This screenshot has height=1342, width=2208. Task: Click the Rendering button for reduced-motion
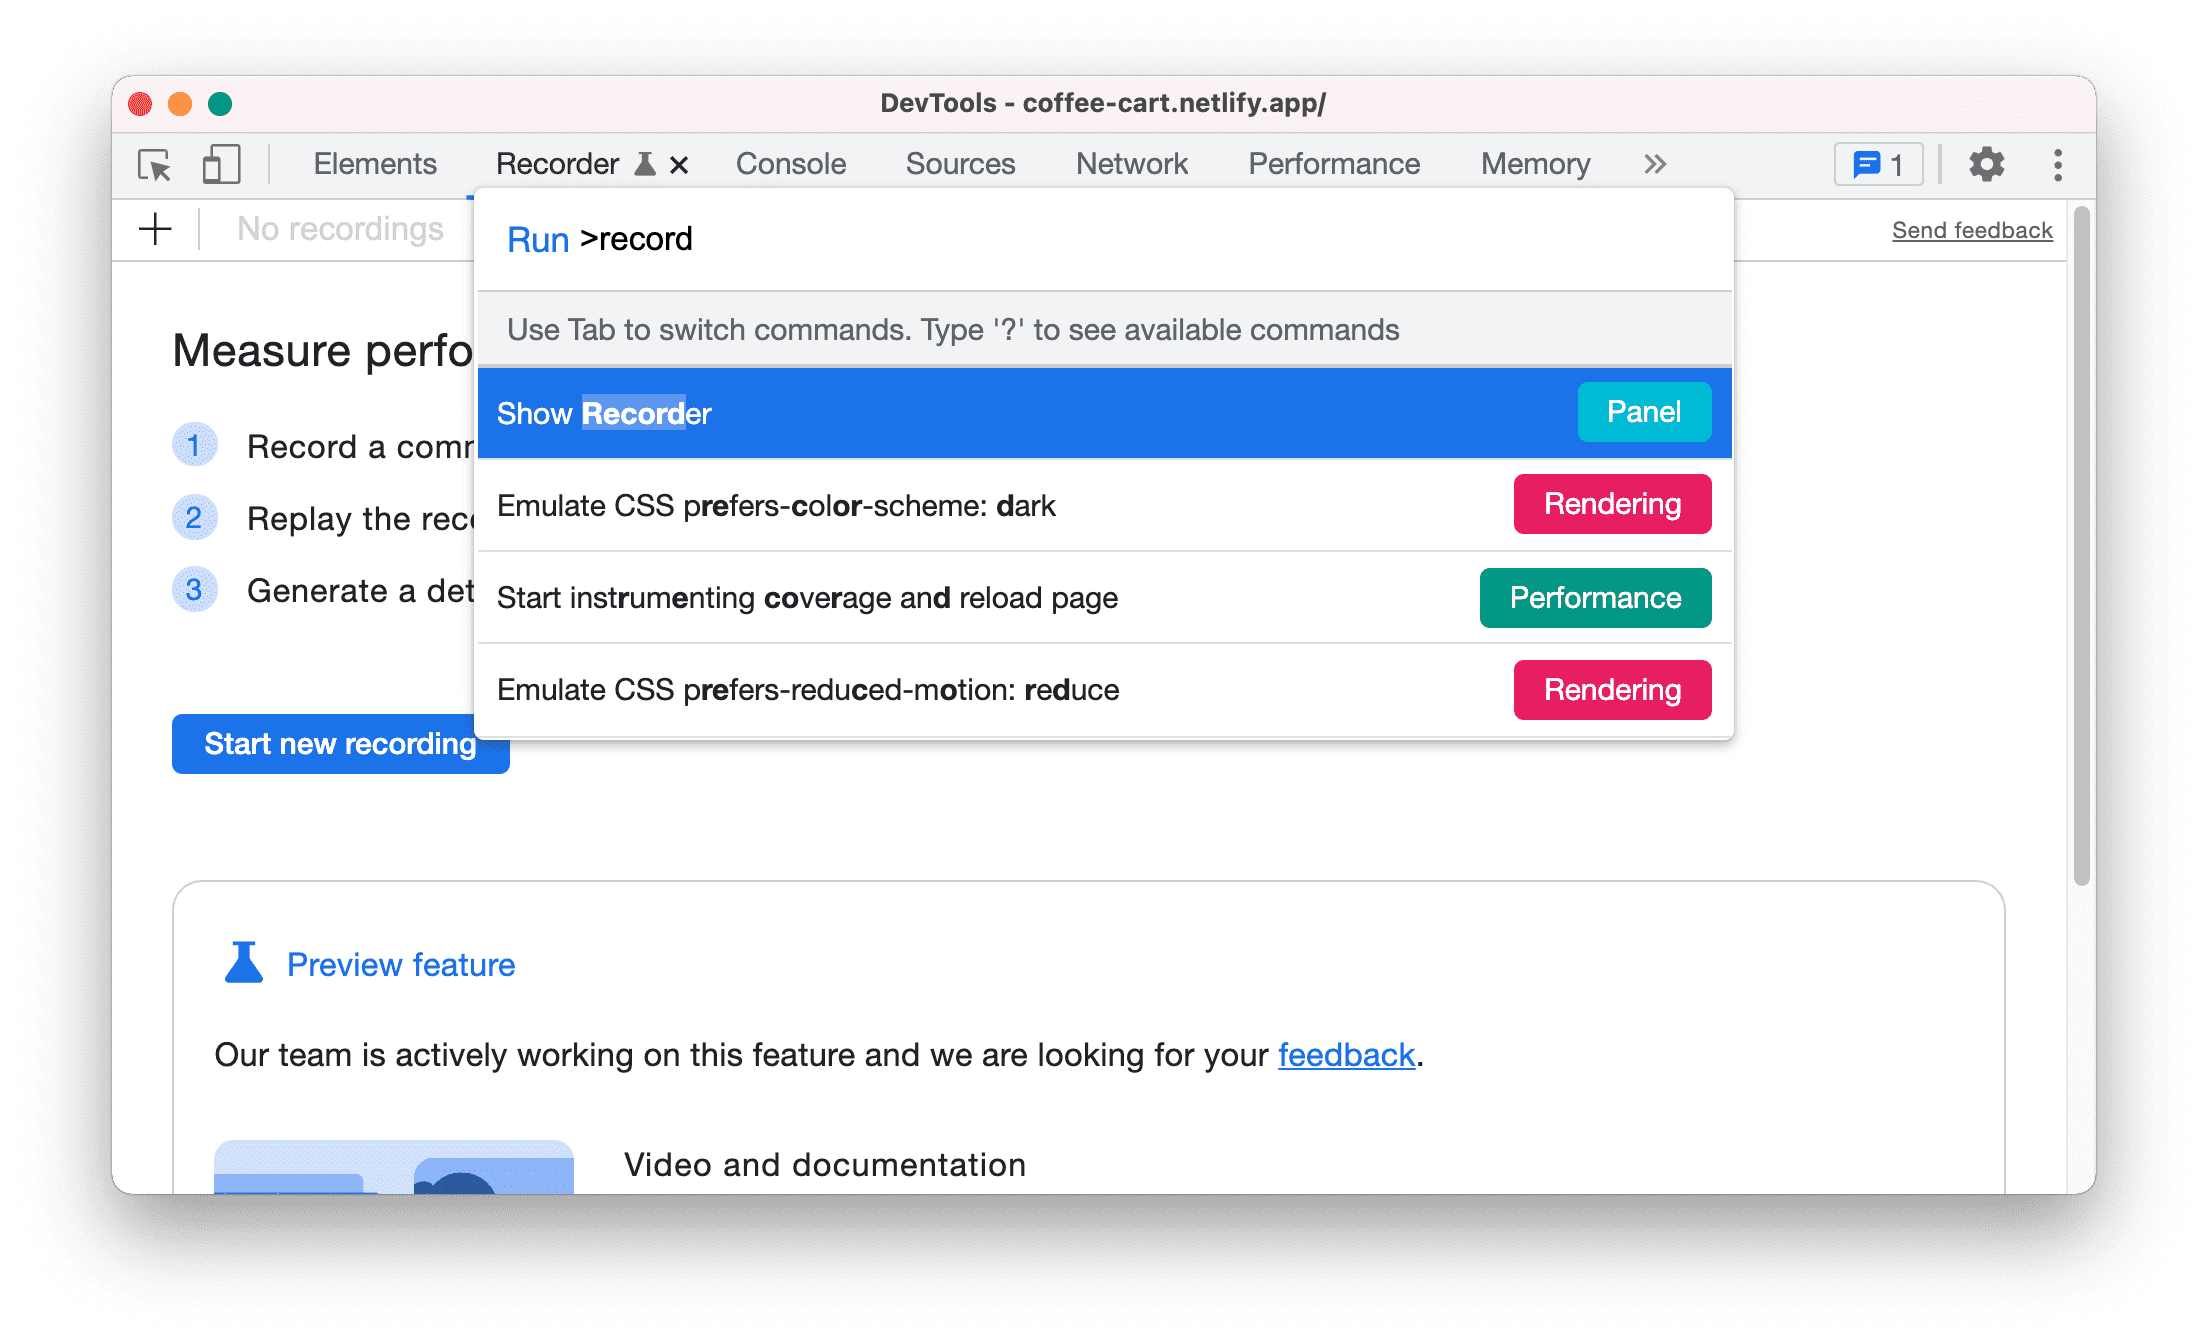click(x=1612, y=689)
